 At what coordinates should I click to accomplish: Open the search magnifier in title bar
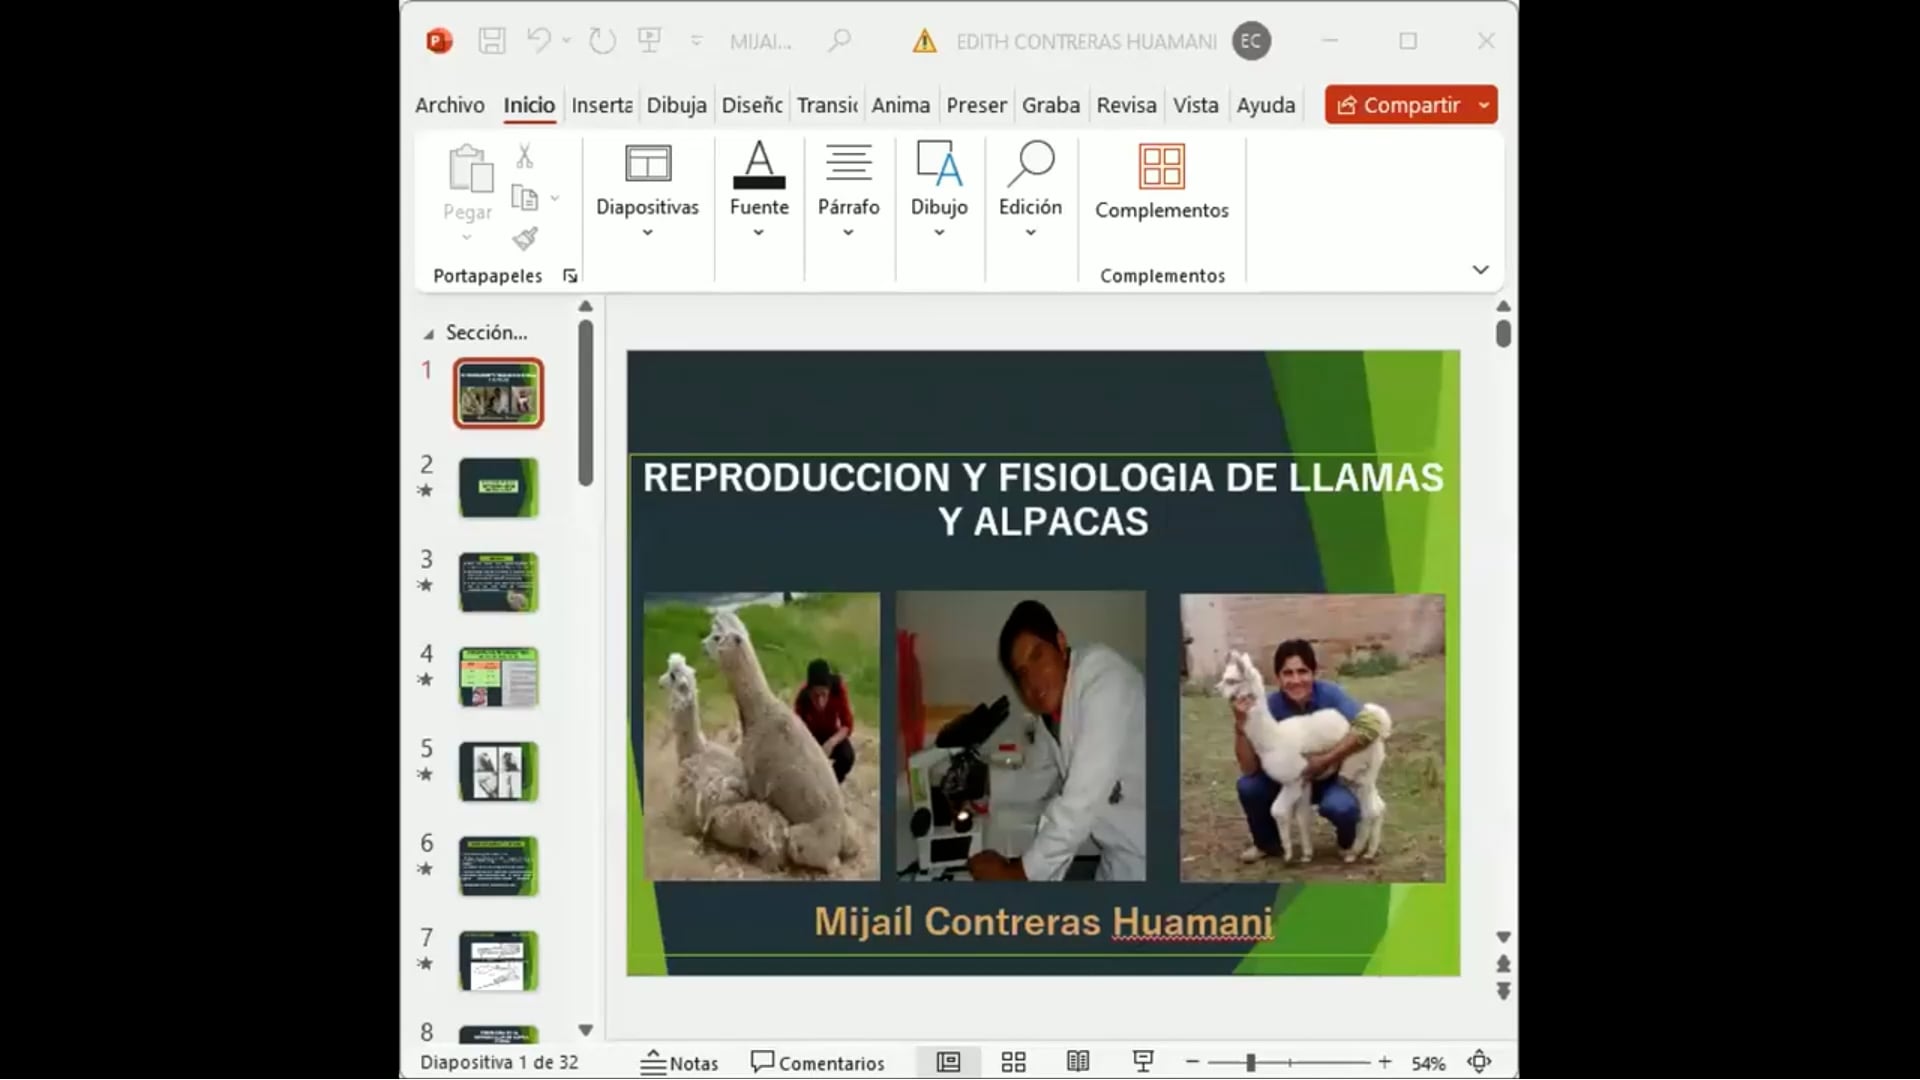pos(839,41)
